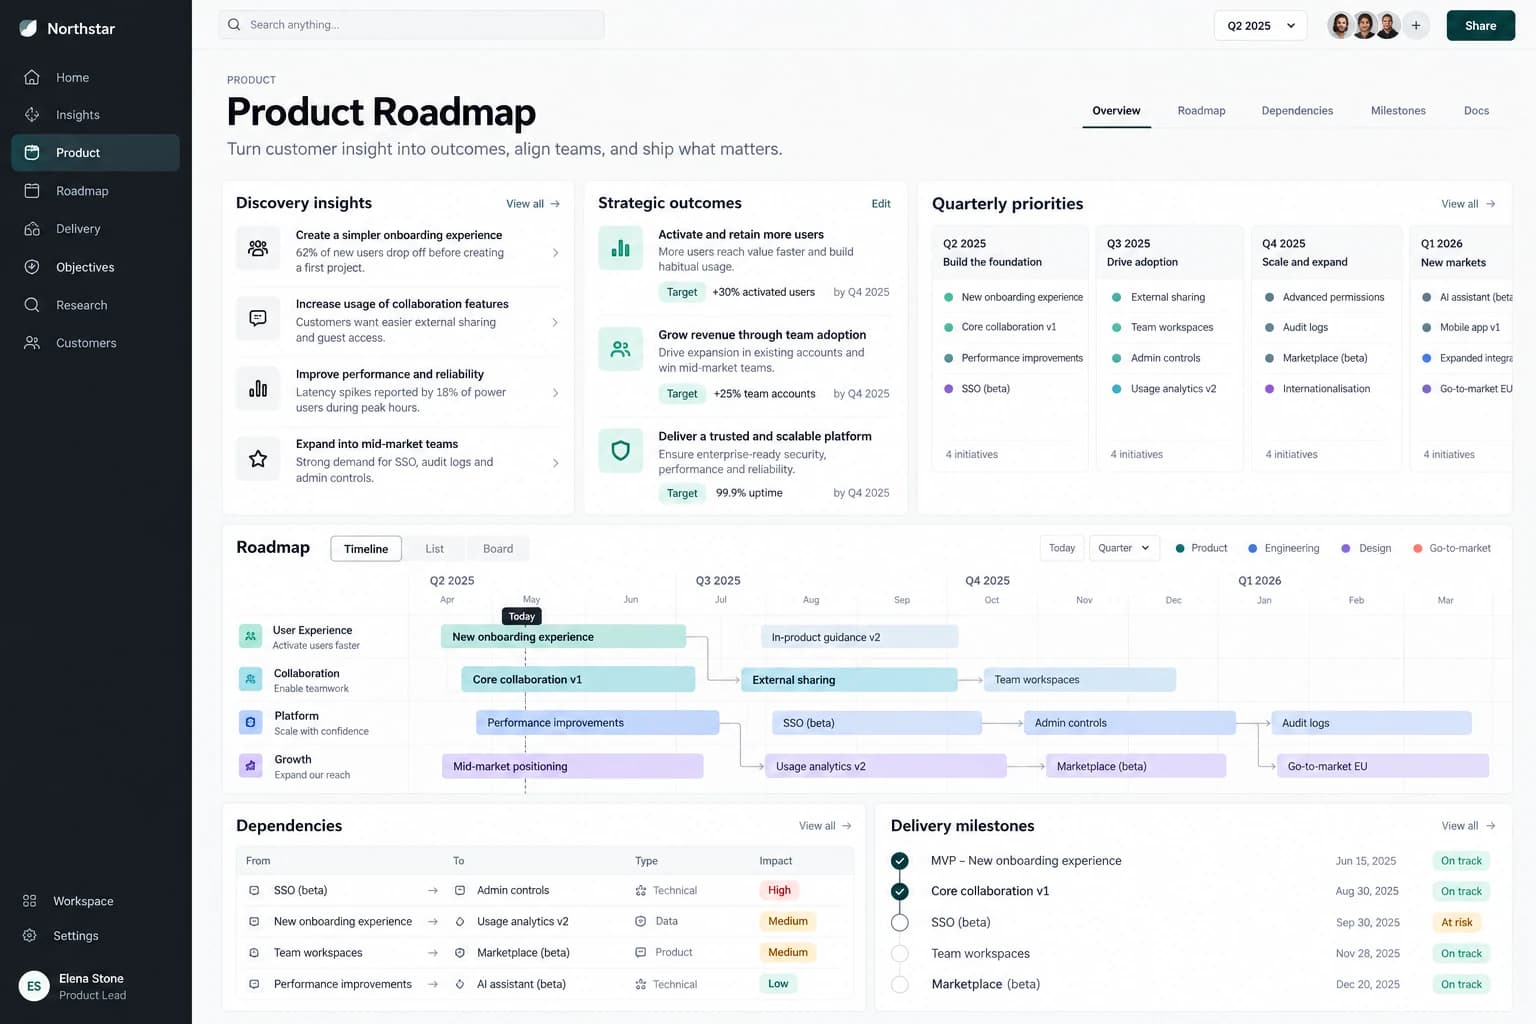The image size is (1536, 1024).
Task: Switch roadmap to List view
Action: pyautogui.click(x=434, y=549)
